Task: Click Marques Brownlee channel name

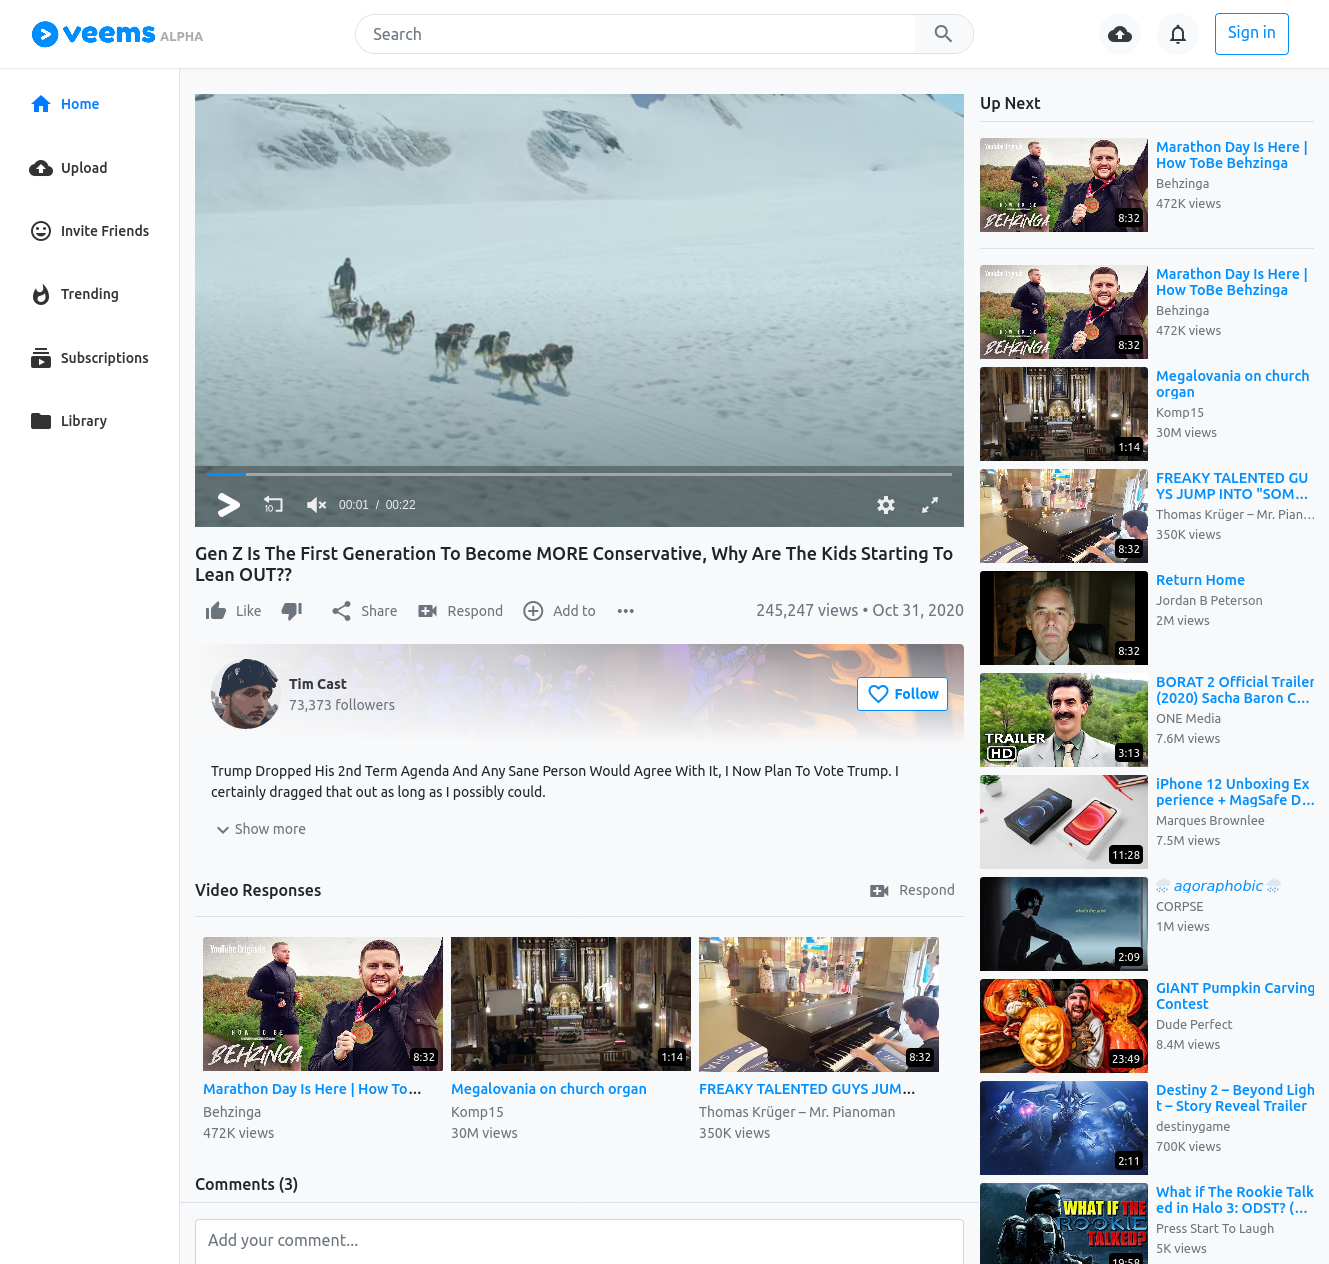Action: [x=1210, y=821]
